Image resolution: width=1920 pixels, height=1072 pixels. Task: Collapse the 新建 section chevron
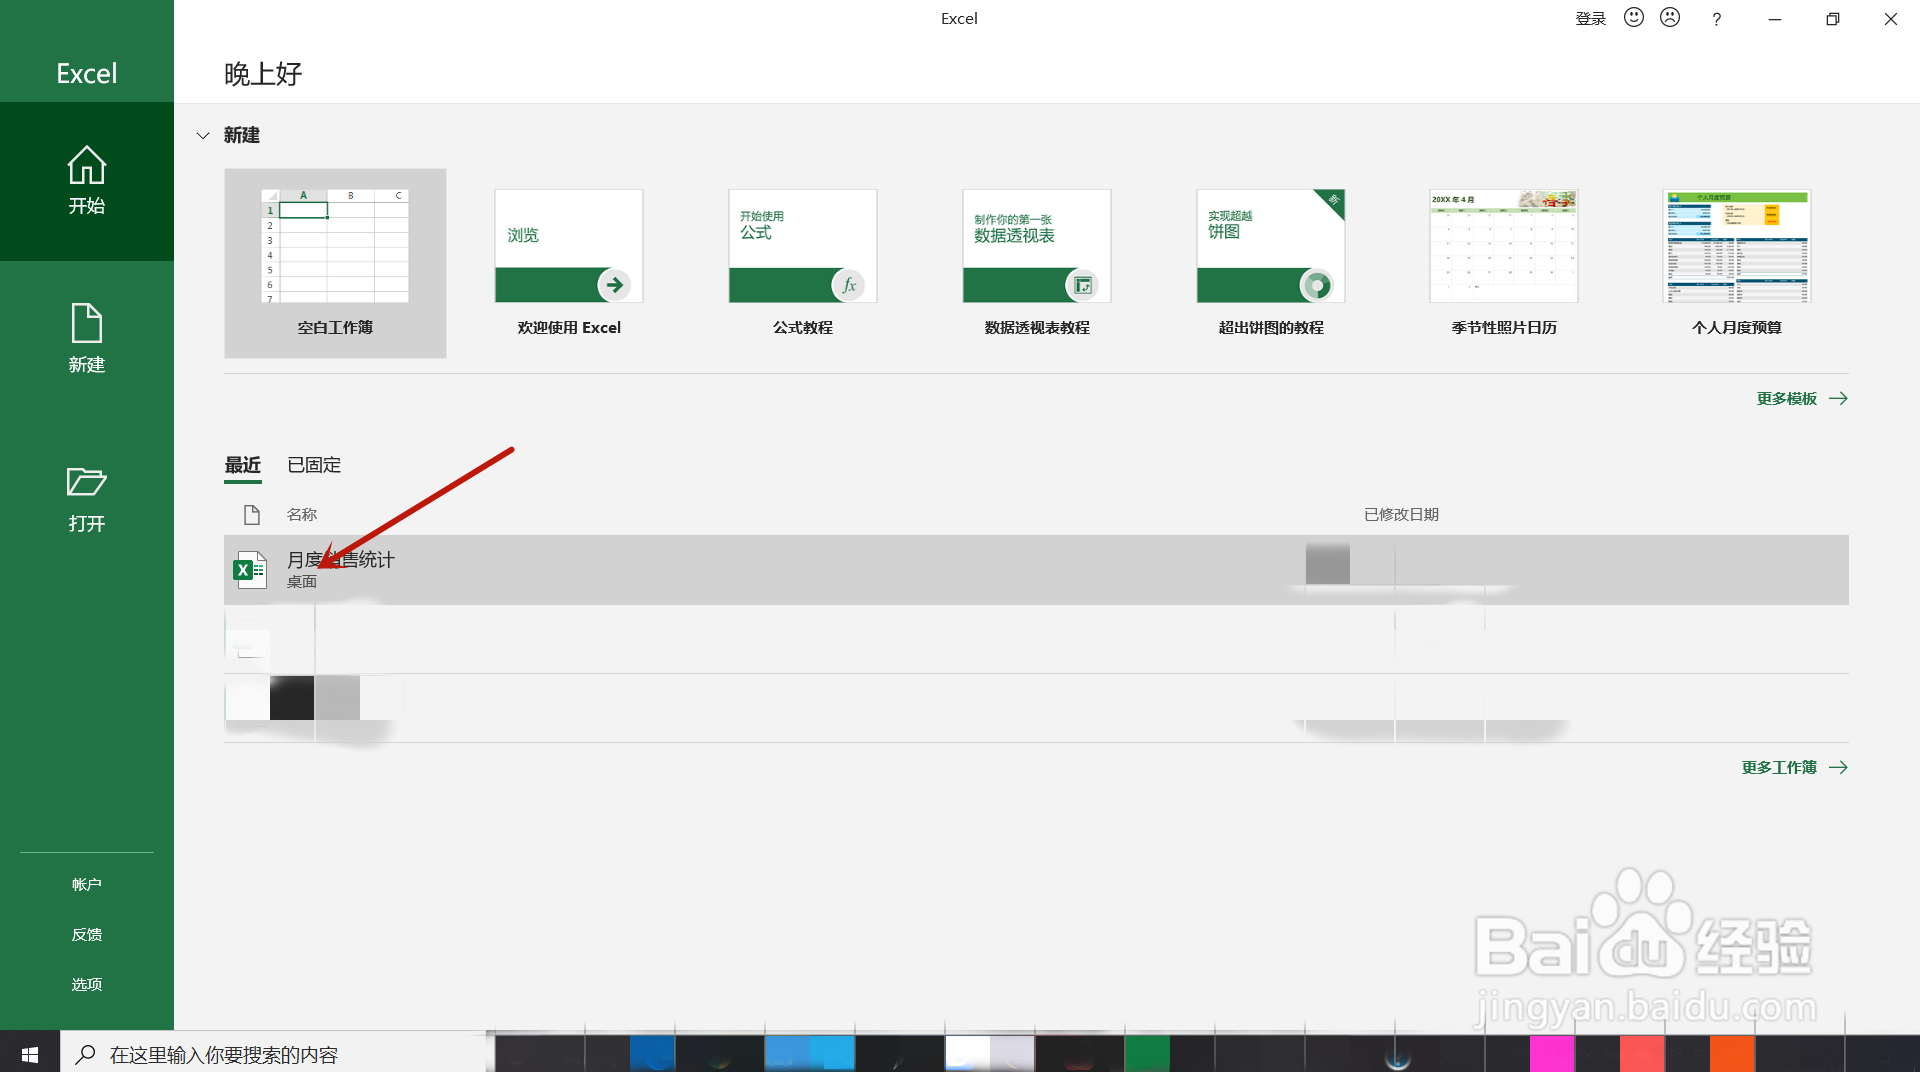(x=203, y=135)
